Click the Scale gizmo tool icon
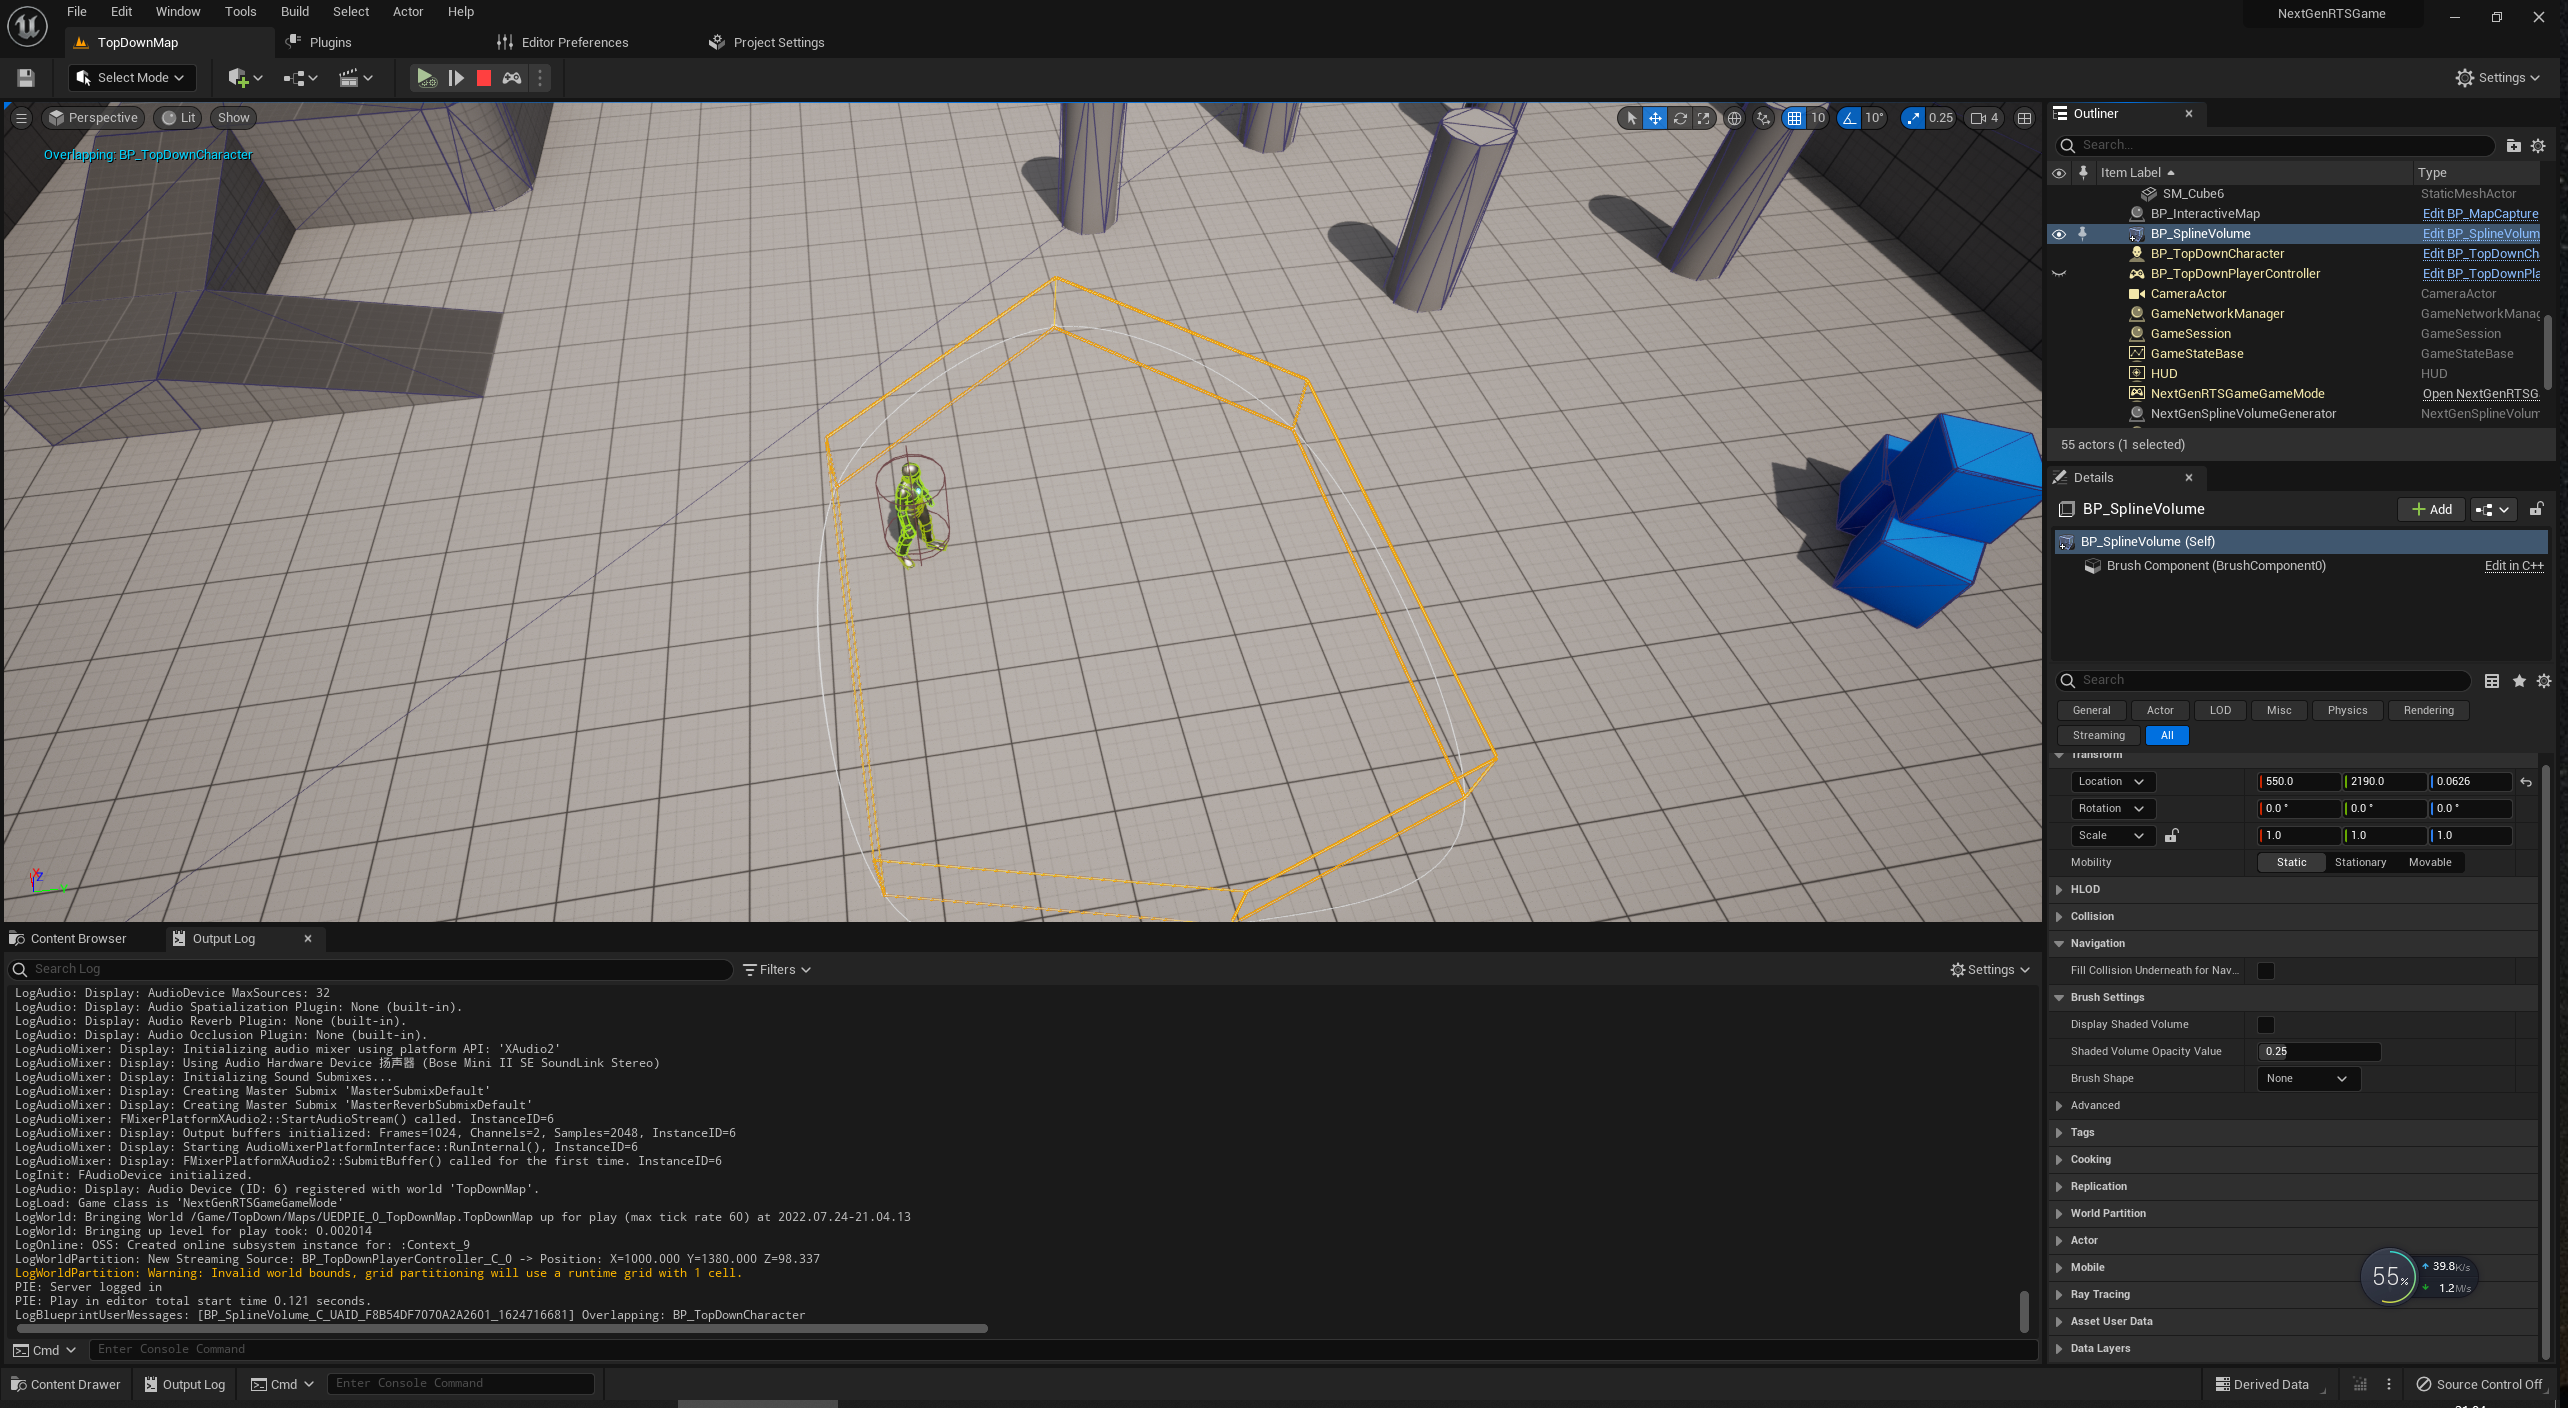 pyautogui.click(x=1703, y=118)
